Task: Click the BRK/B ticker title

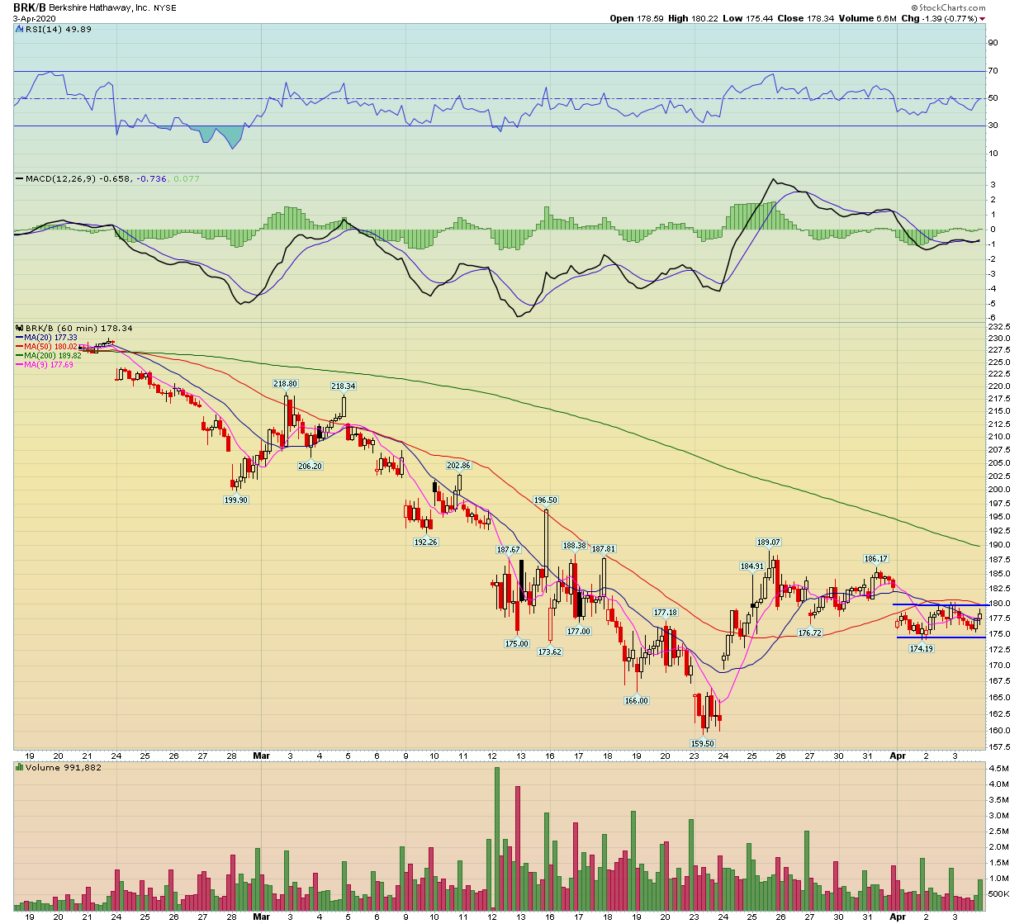Action: click(30, 8)
